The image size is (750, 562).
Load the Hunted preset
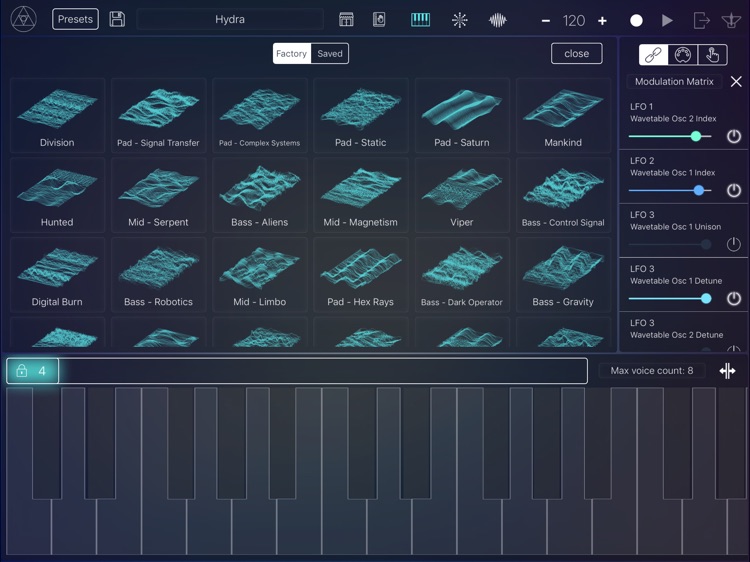[57, 195]
